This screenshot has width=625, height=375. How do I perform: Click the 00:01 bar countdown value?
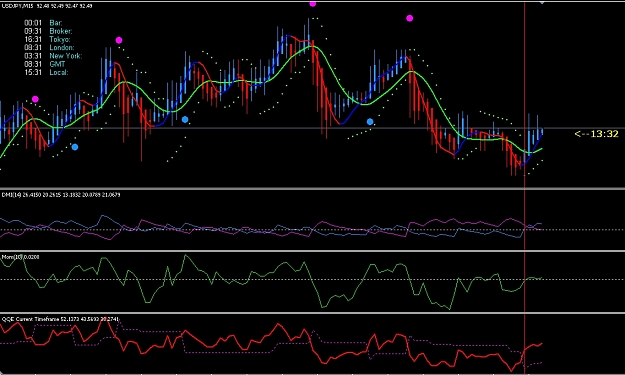33,23
